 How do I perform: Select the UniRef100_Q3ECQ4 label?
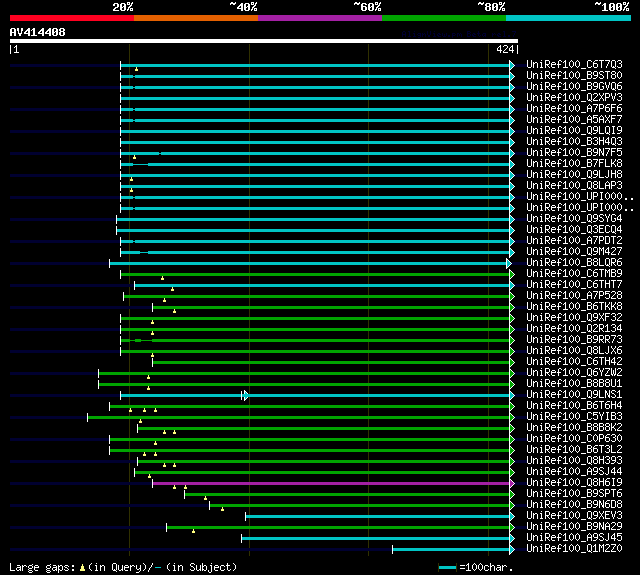(x=574, y=230)
